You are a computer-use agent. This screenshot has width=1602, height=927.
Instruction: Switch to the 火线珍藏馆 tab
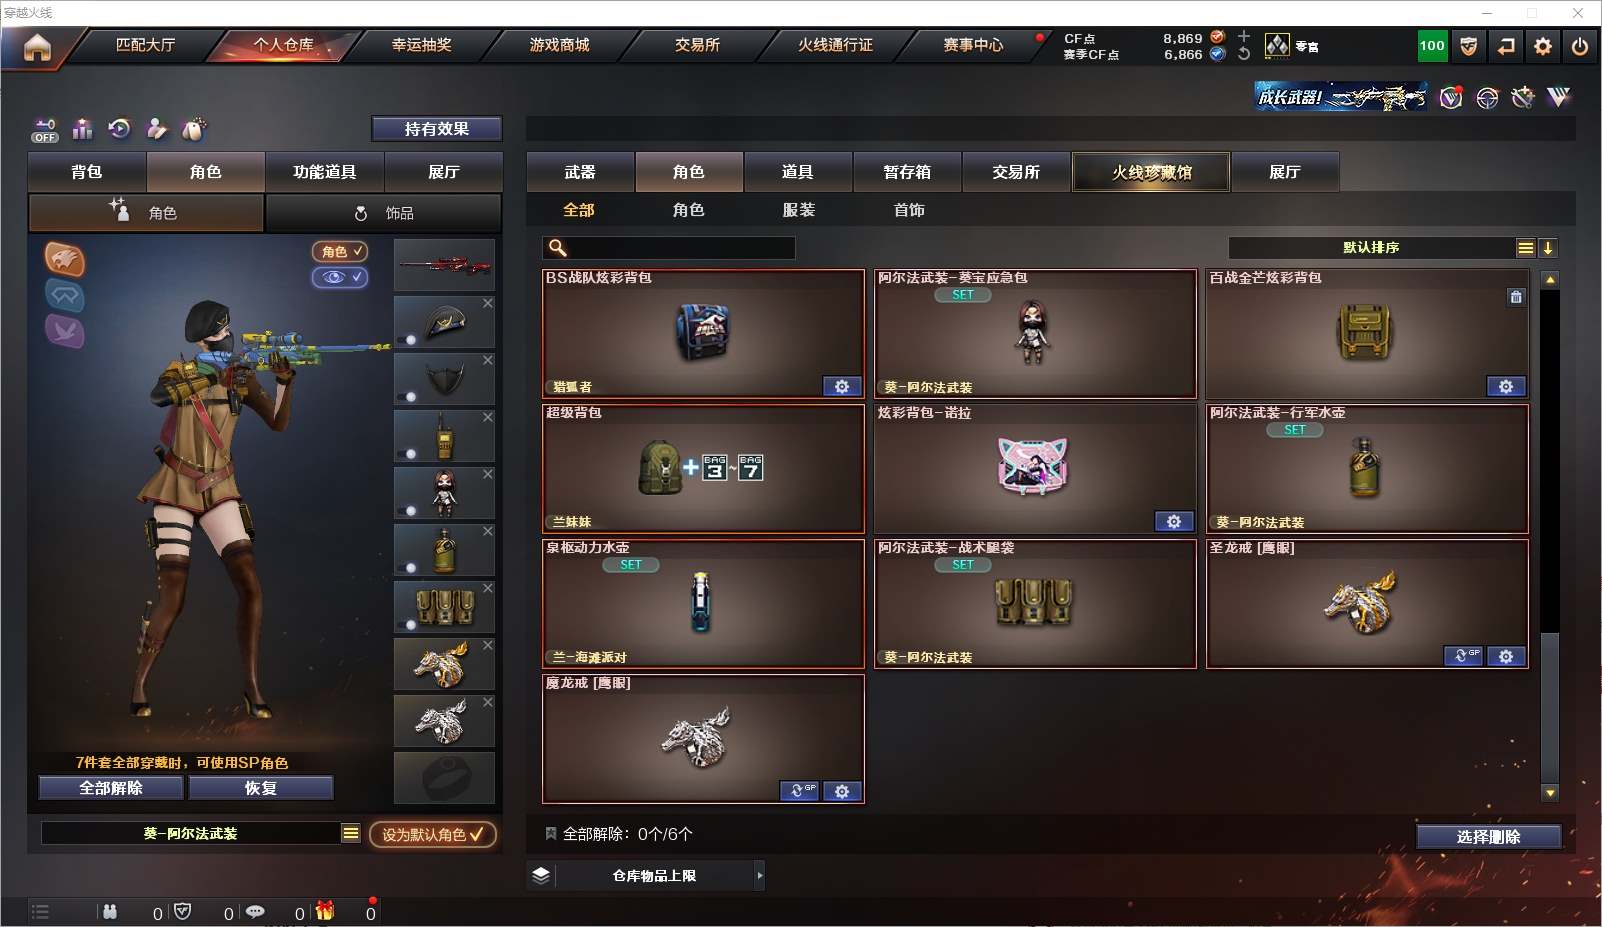(x=1151, y=172)
